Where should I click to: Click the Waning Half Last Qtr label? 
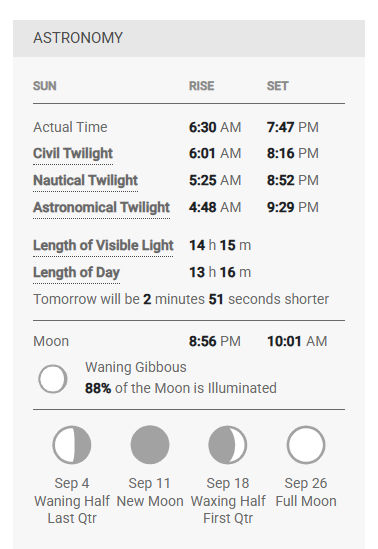(72, 509)
